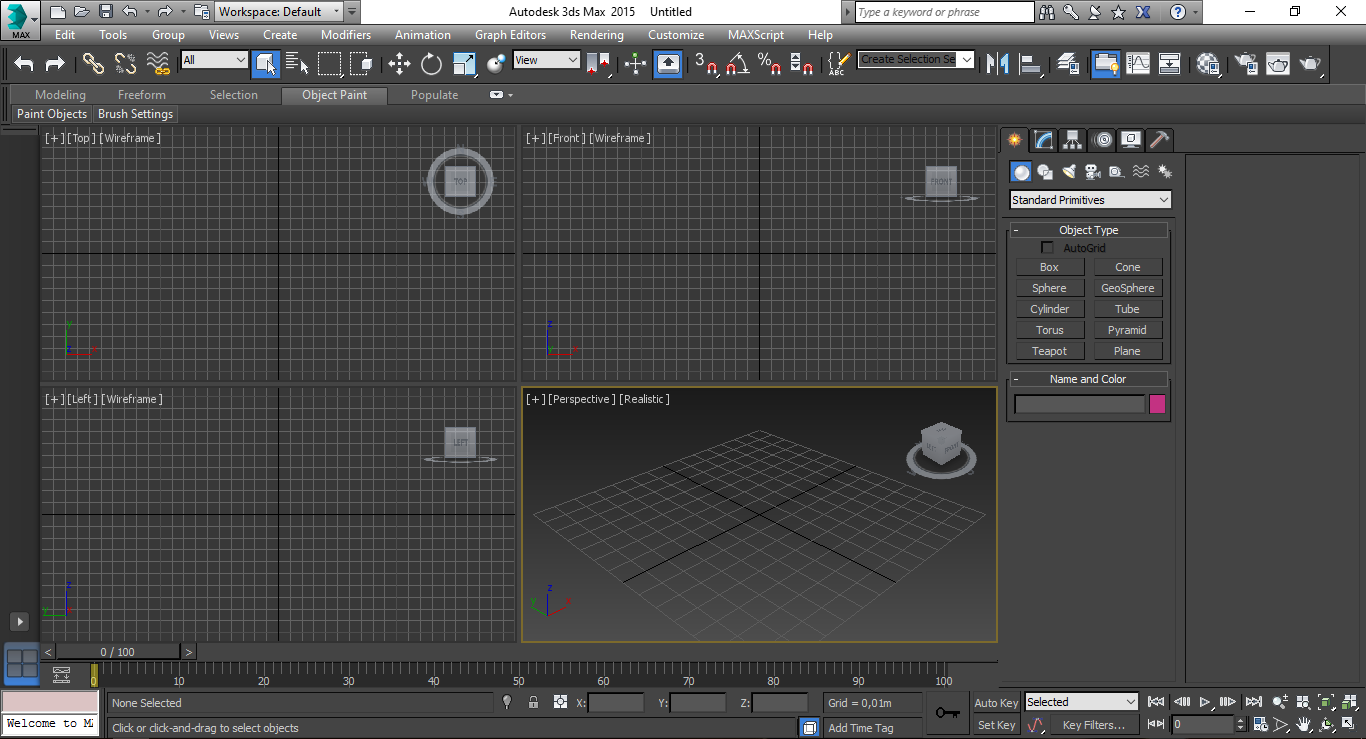Viewport: 1366px width, 739px height.
Task: Open the Key Filters... button
Action: pyautogui.click(x=1094, y=725)
